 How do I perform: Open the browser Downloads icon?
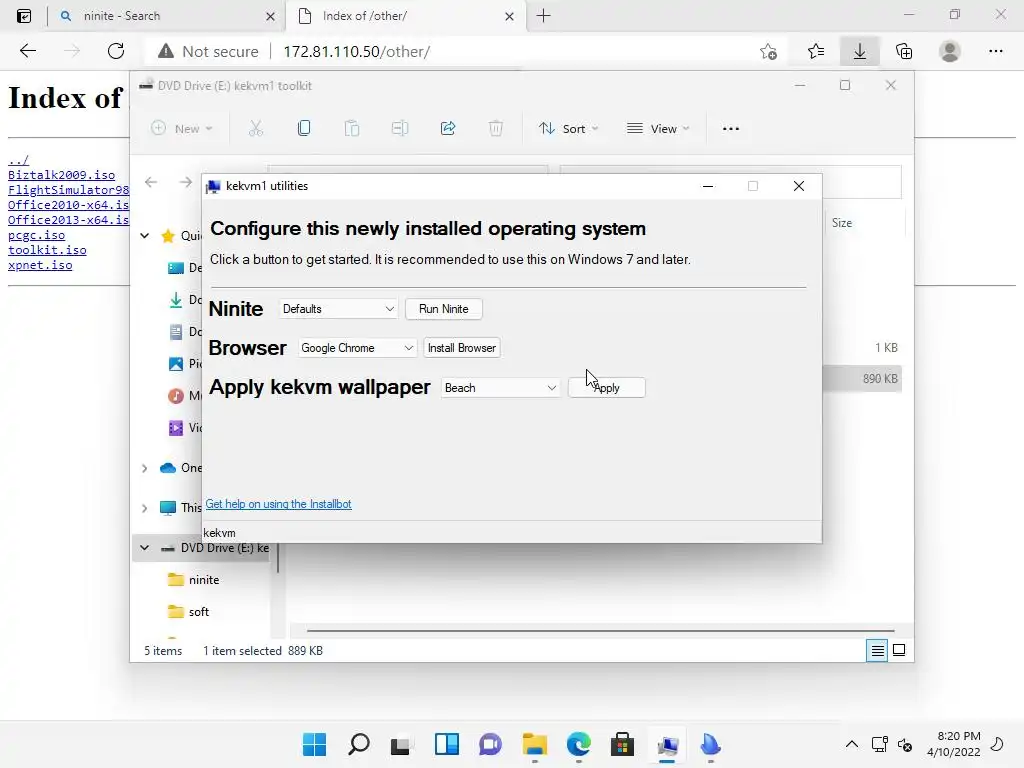[x=859, y=51]
